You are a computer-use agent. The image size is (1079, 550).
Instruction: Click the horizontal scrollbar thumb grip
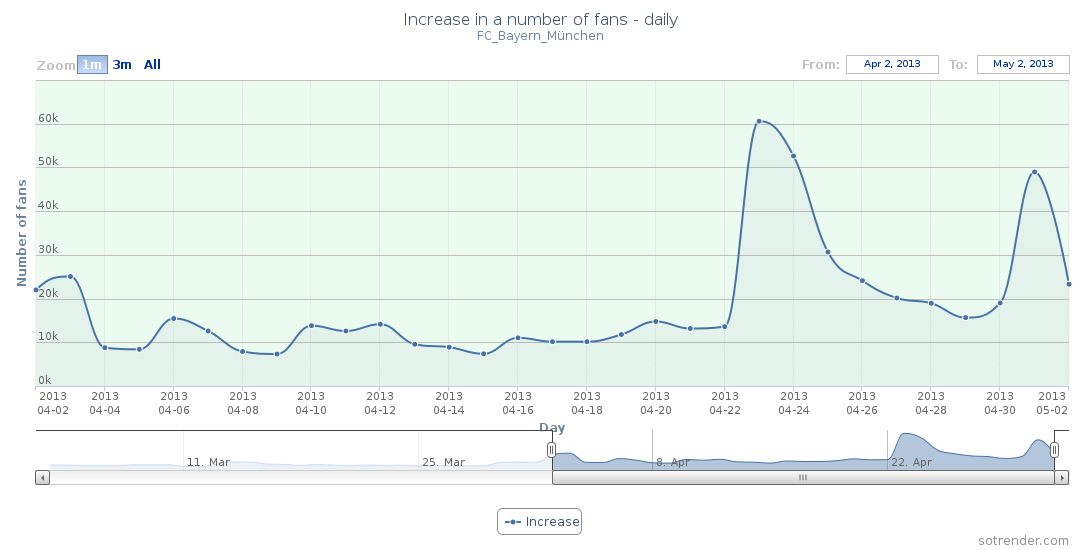[x=802, y=478]
